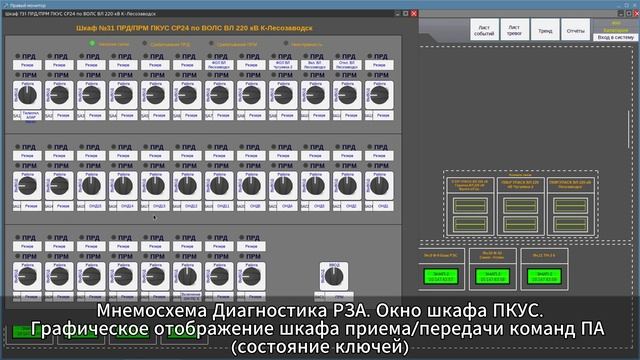The height and width of the screenshot is (360, 640).
Task: Click the ПРД lamp above ФОЛ ВЛ Чугуевка 2
Action: click(x=274, y=56)
